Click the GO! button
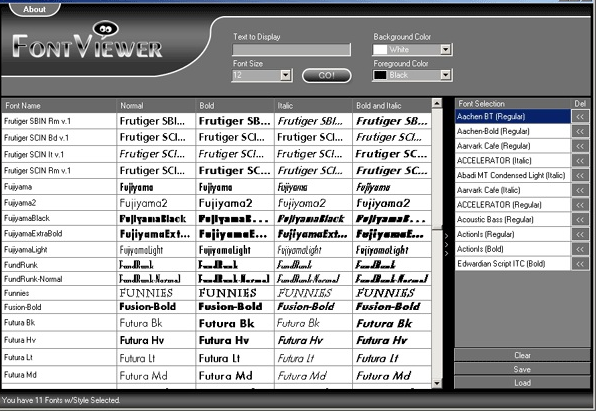 click(x=327, y=75)
